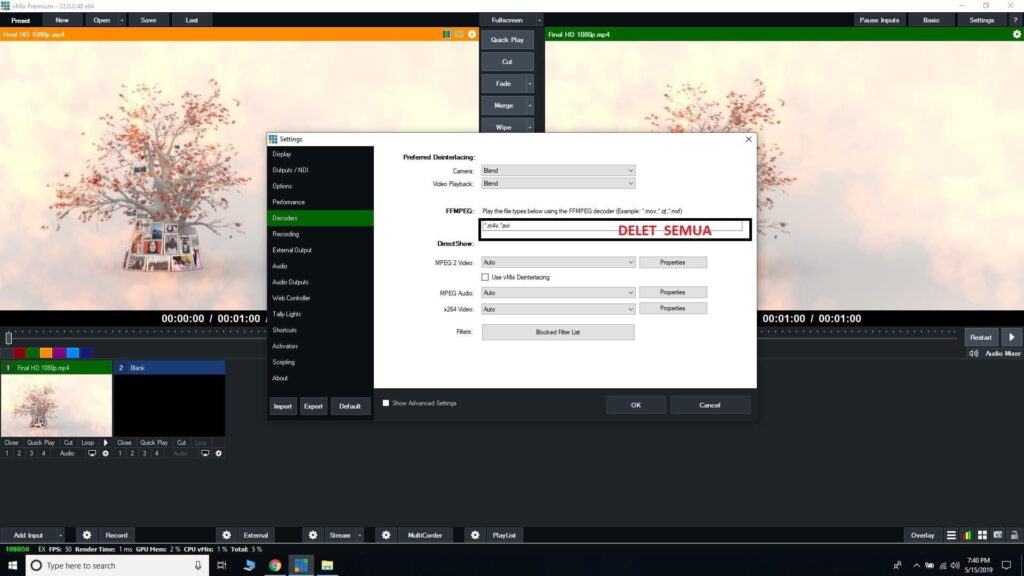Click vMix icon in taskbar
The width and height of the screenshot is (1024, 576).
tap(301, 566)
